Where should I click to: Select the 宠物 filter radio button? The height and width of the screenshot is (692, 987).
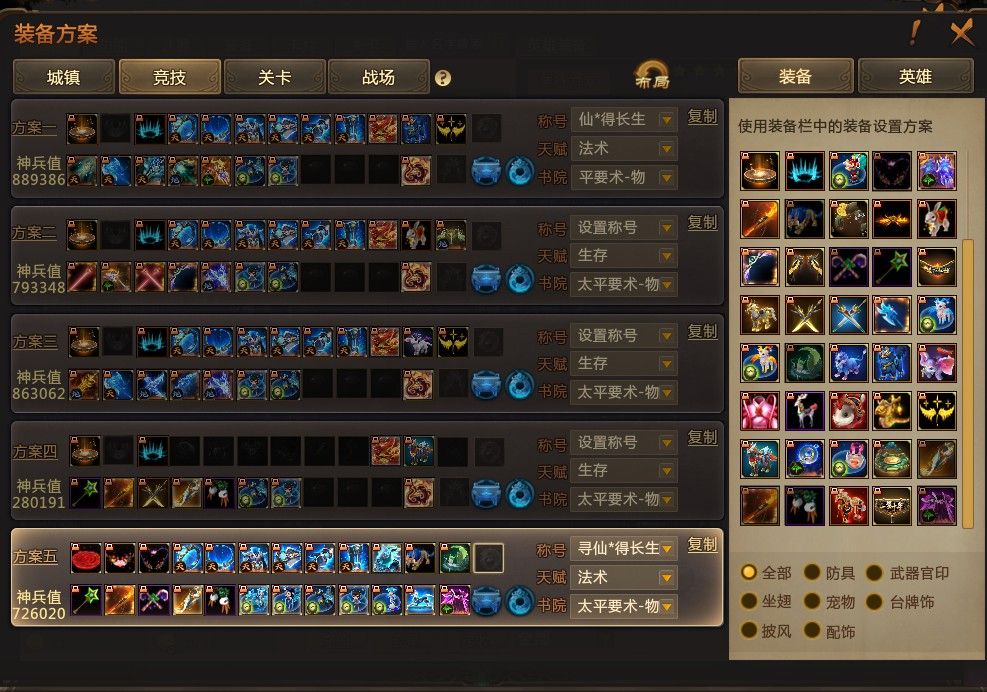[812, 602]
